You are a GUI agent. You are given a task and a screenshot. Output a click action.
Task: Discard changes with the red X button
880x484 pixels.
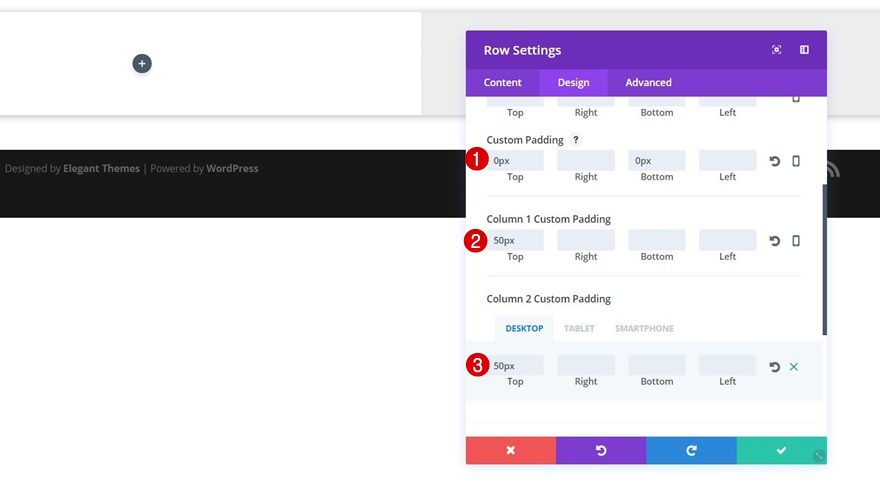[510, 451]
